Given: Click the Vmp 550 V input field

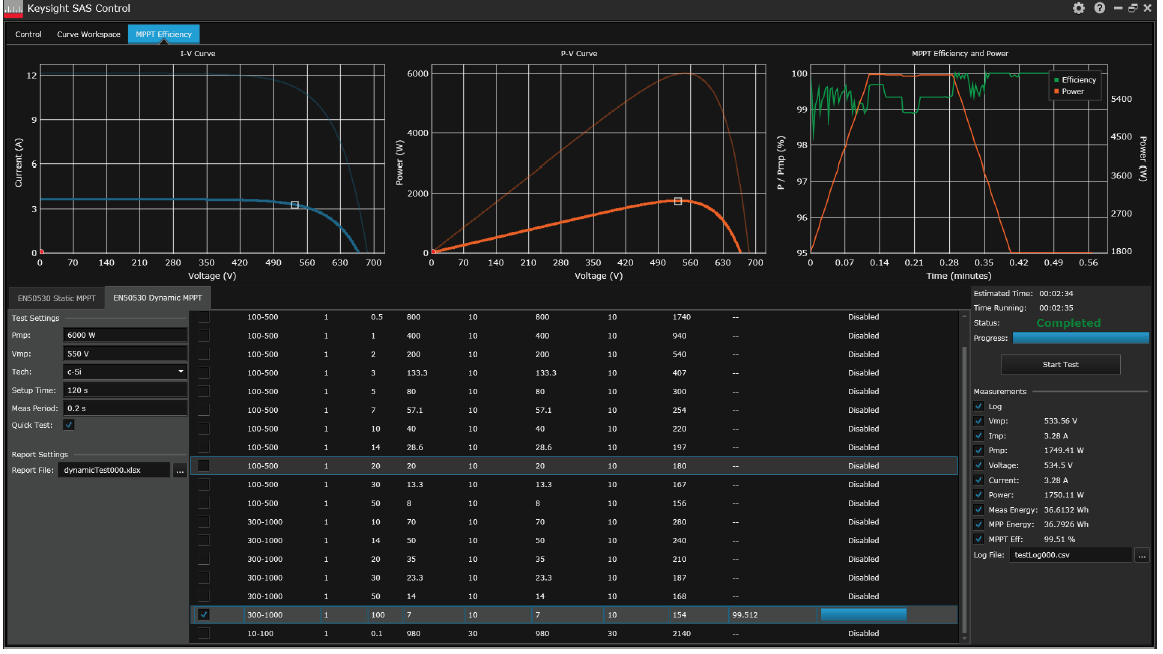Looking at the screenshot, I should pyautogui.click(x=125, y=354).
